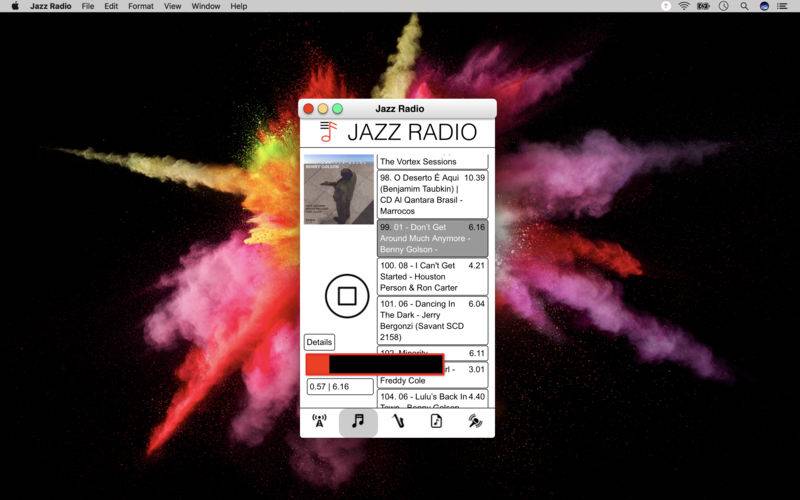Select The Vortex Sessions track row
The height and width of the screenshot is (500, 800).
[433, 162]
